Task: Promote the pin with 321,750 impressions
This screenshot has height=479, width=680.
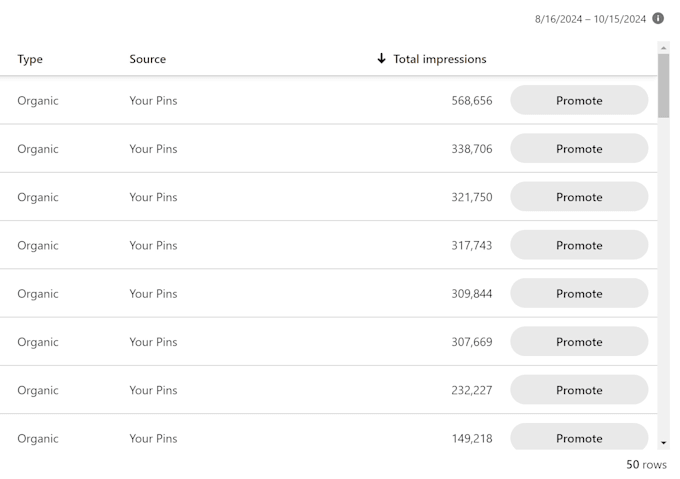Action: click(x=579, y=197)
